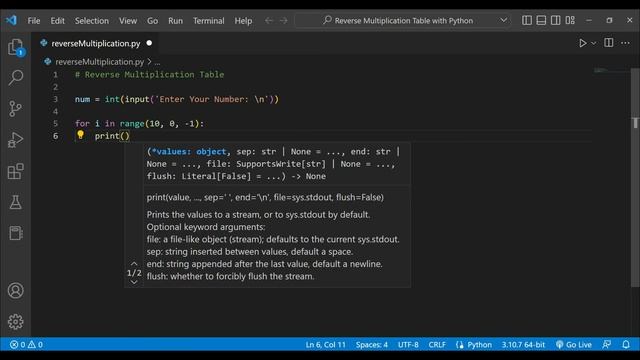Select interpreter 3.10.7 64-bit
This screenshot has width=640, height=360.
pyautogui.click(x=523, y=344)
